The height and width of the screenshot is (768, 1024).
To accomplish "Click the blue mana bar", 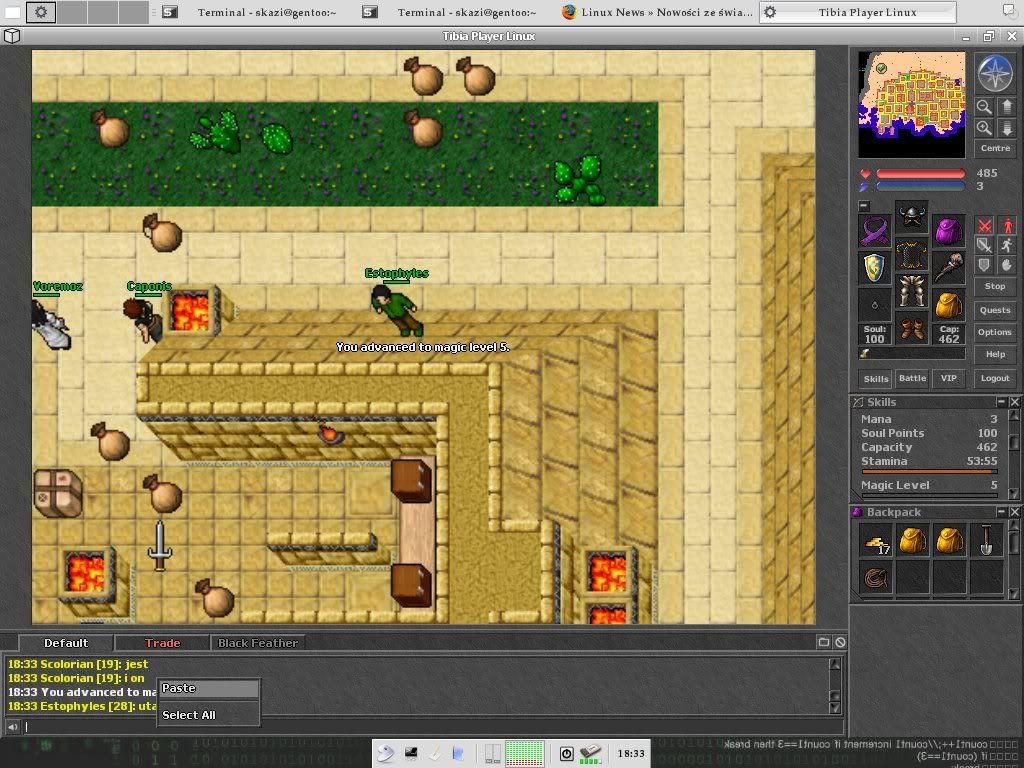I will pos(921,186).
